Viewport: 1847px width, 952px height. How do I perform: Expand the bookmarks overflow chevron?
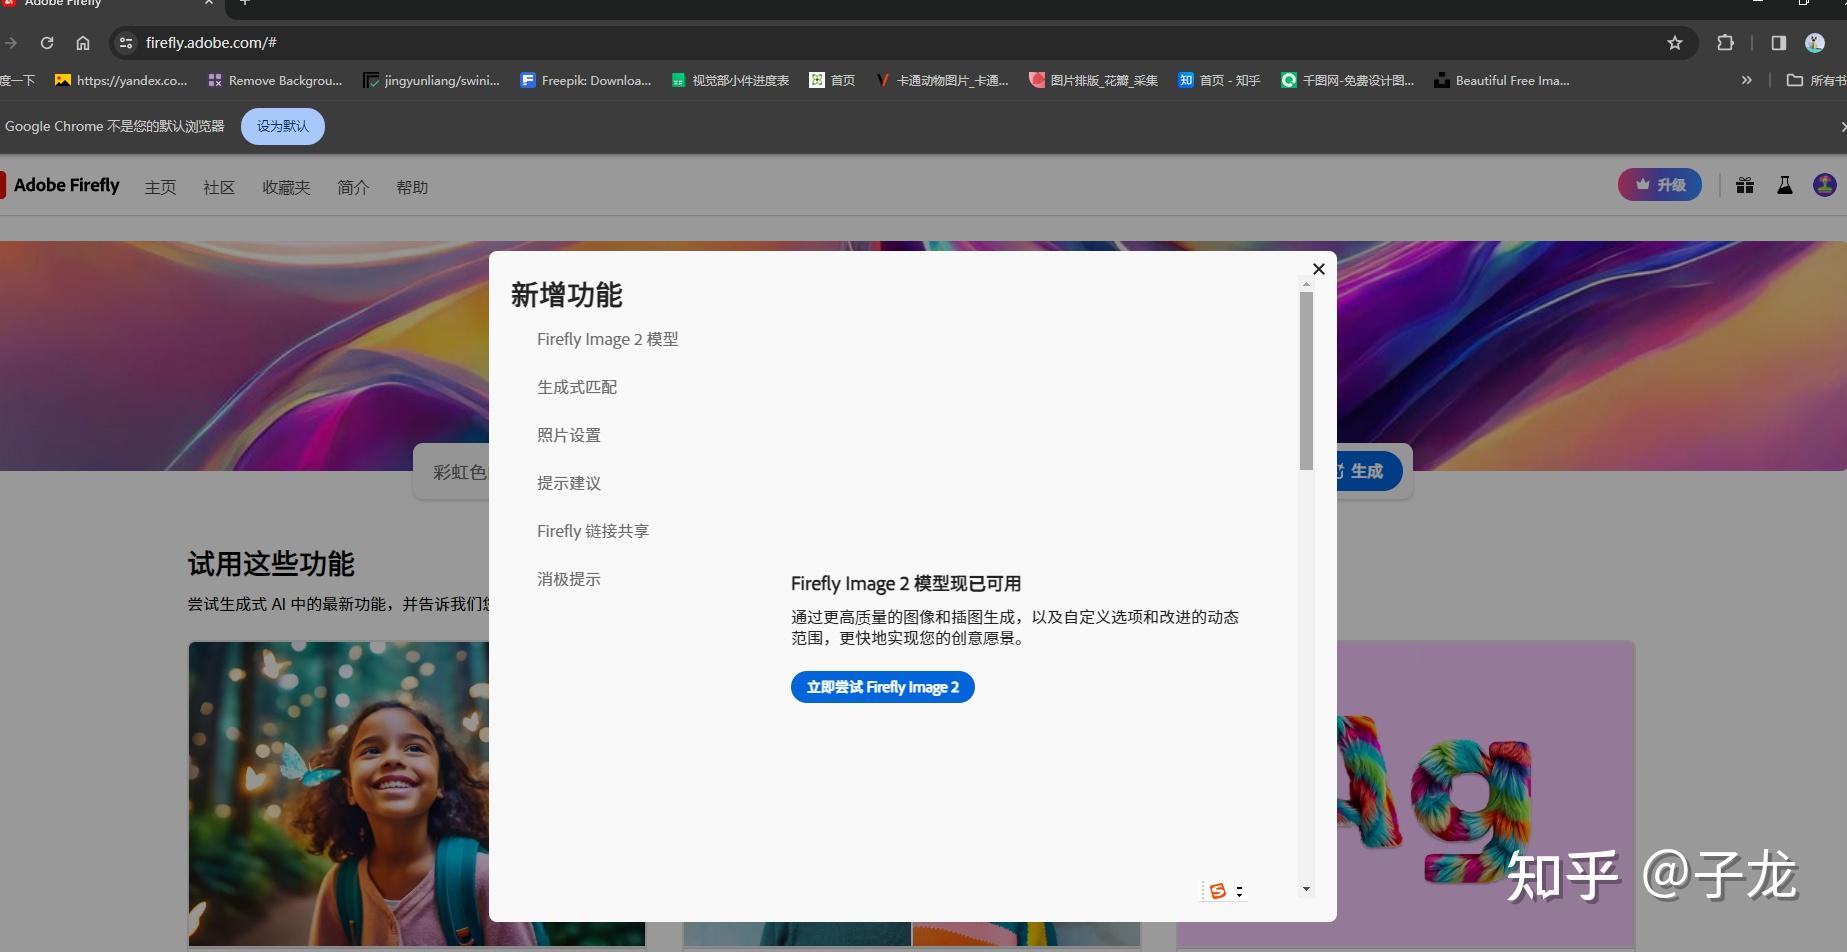coord(1745,80)
